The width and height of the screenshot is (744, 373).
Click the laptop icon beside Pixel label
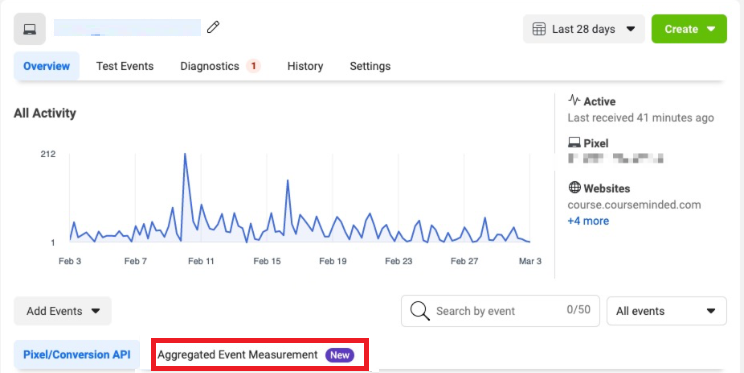click(574, 142)
